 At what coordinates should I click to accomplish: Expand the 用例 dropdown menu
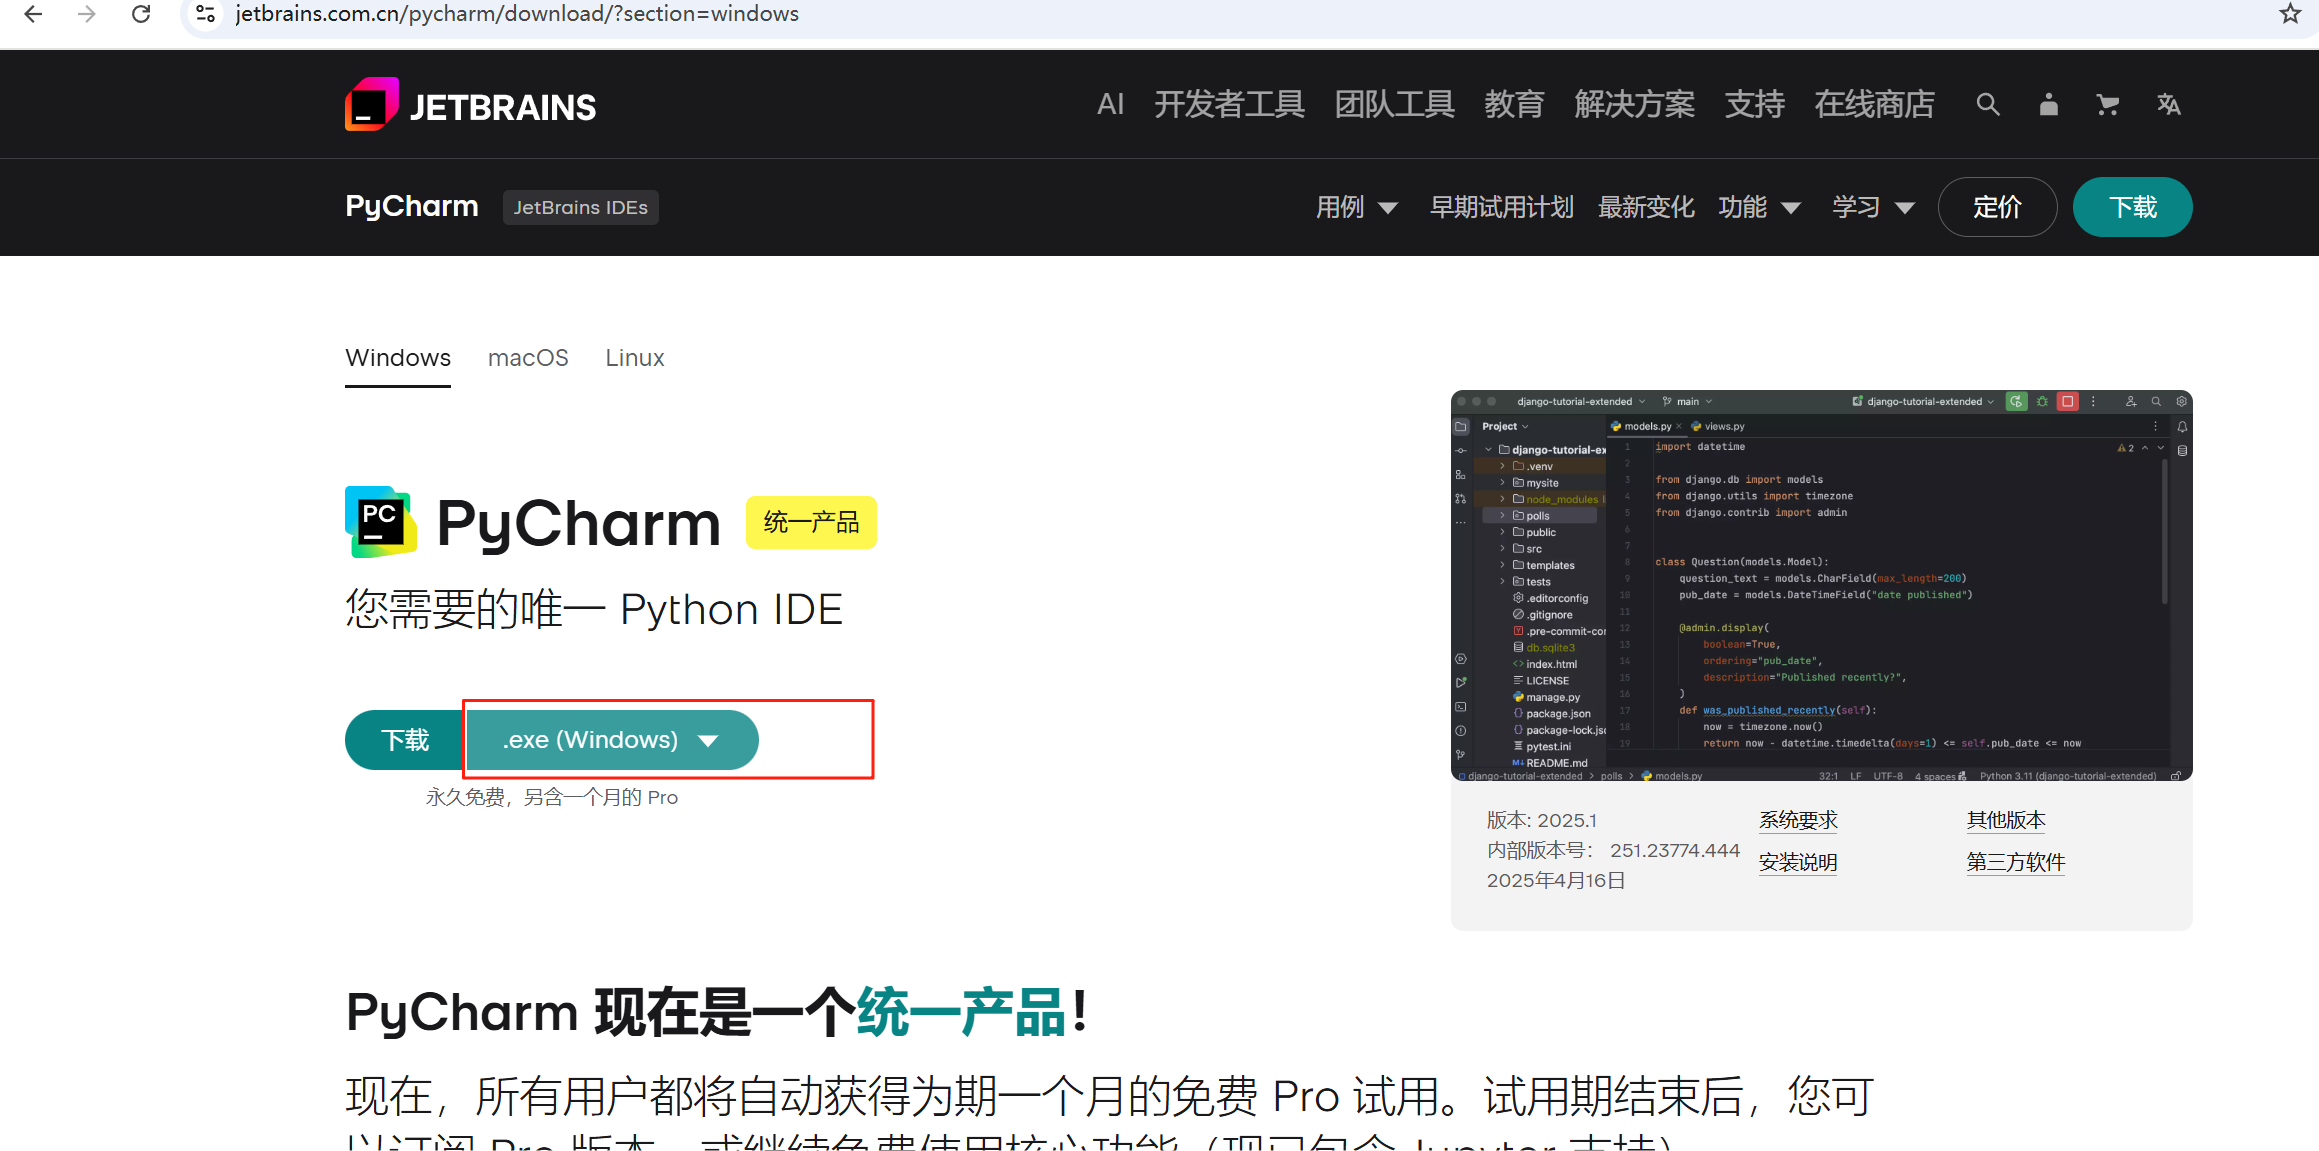pos(1356,207)
